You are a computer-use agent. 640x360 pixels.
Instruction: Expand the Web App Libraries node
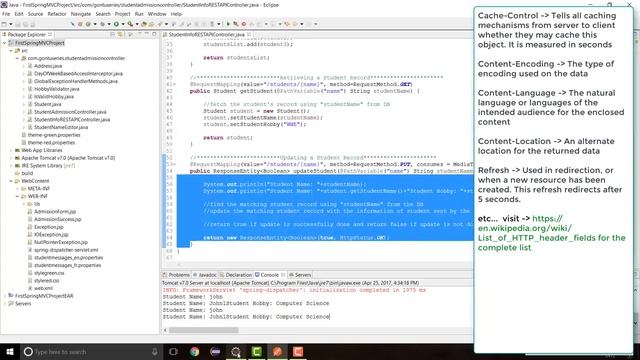tap(11, 150)
